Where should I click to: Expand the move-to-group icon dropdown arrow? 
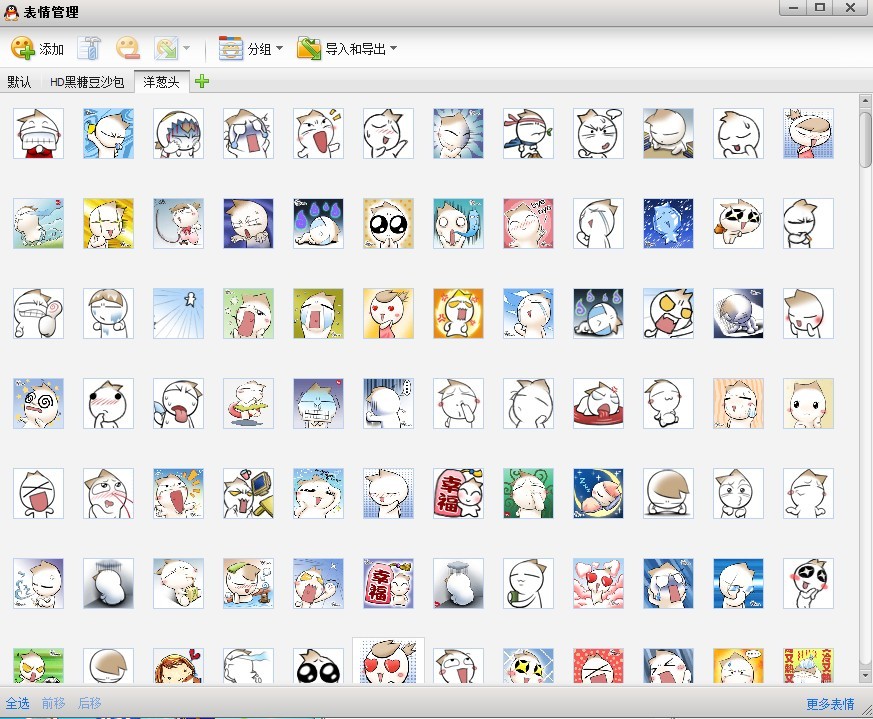click(x=186, y=48)
